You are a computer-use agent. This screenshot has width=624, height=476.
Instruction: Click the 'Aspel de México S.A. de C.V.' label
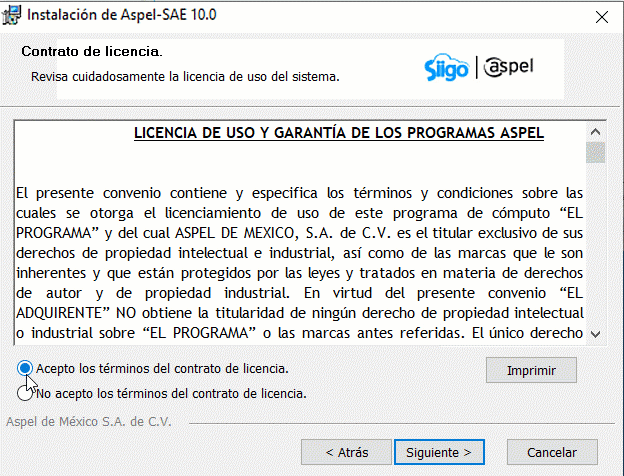[89, 421]
